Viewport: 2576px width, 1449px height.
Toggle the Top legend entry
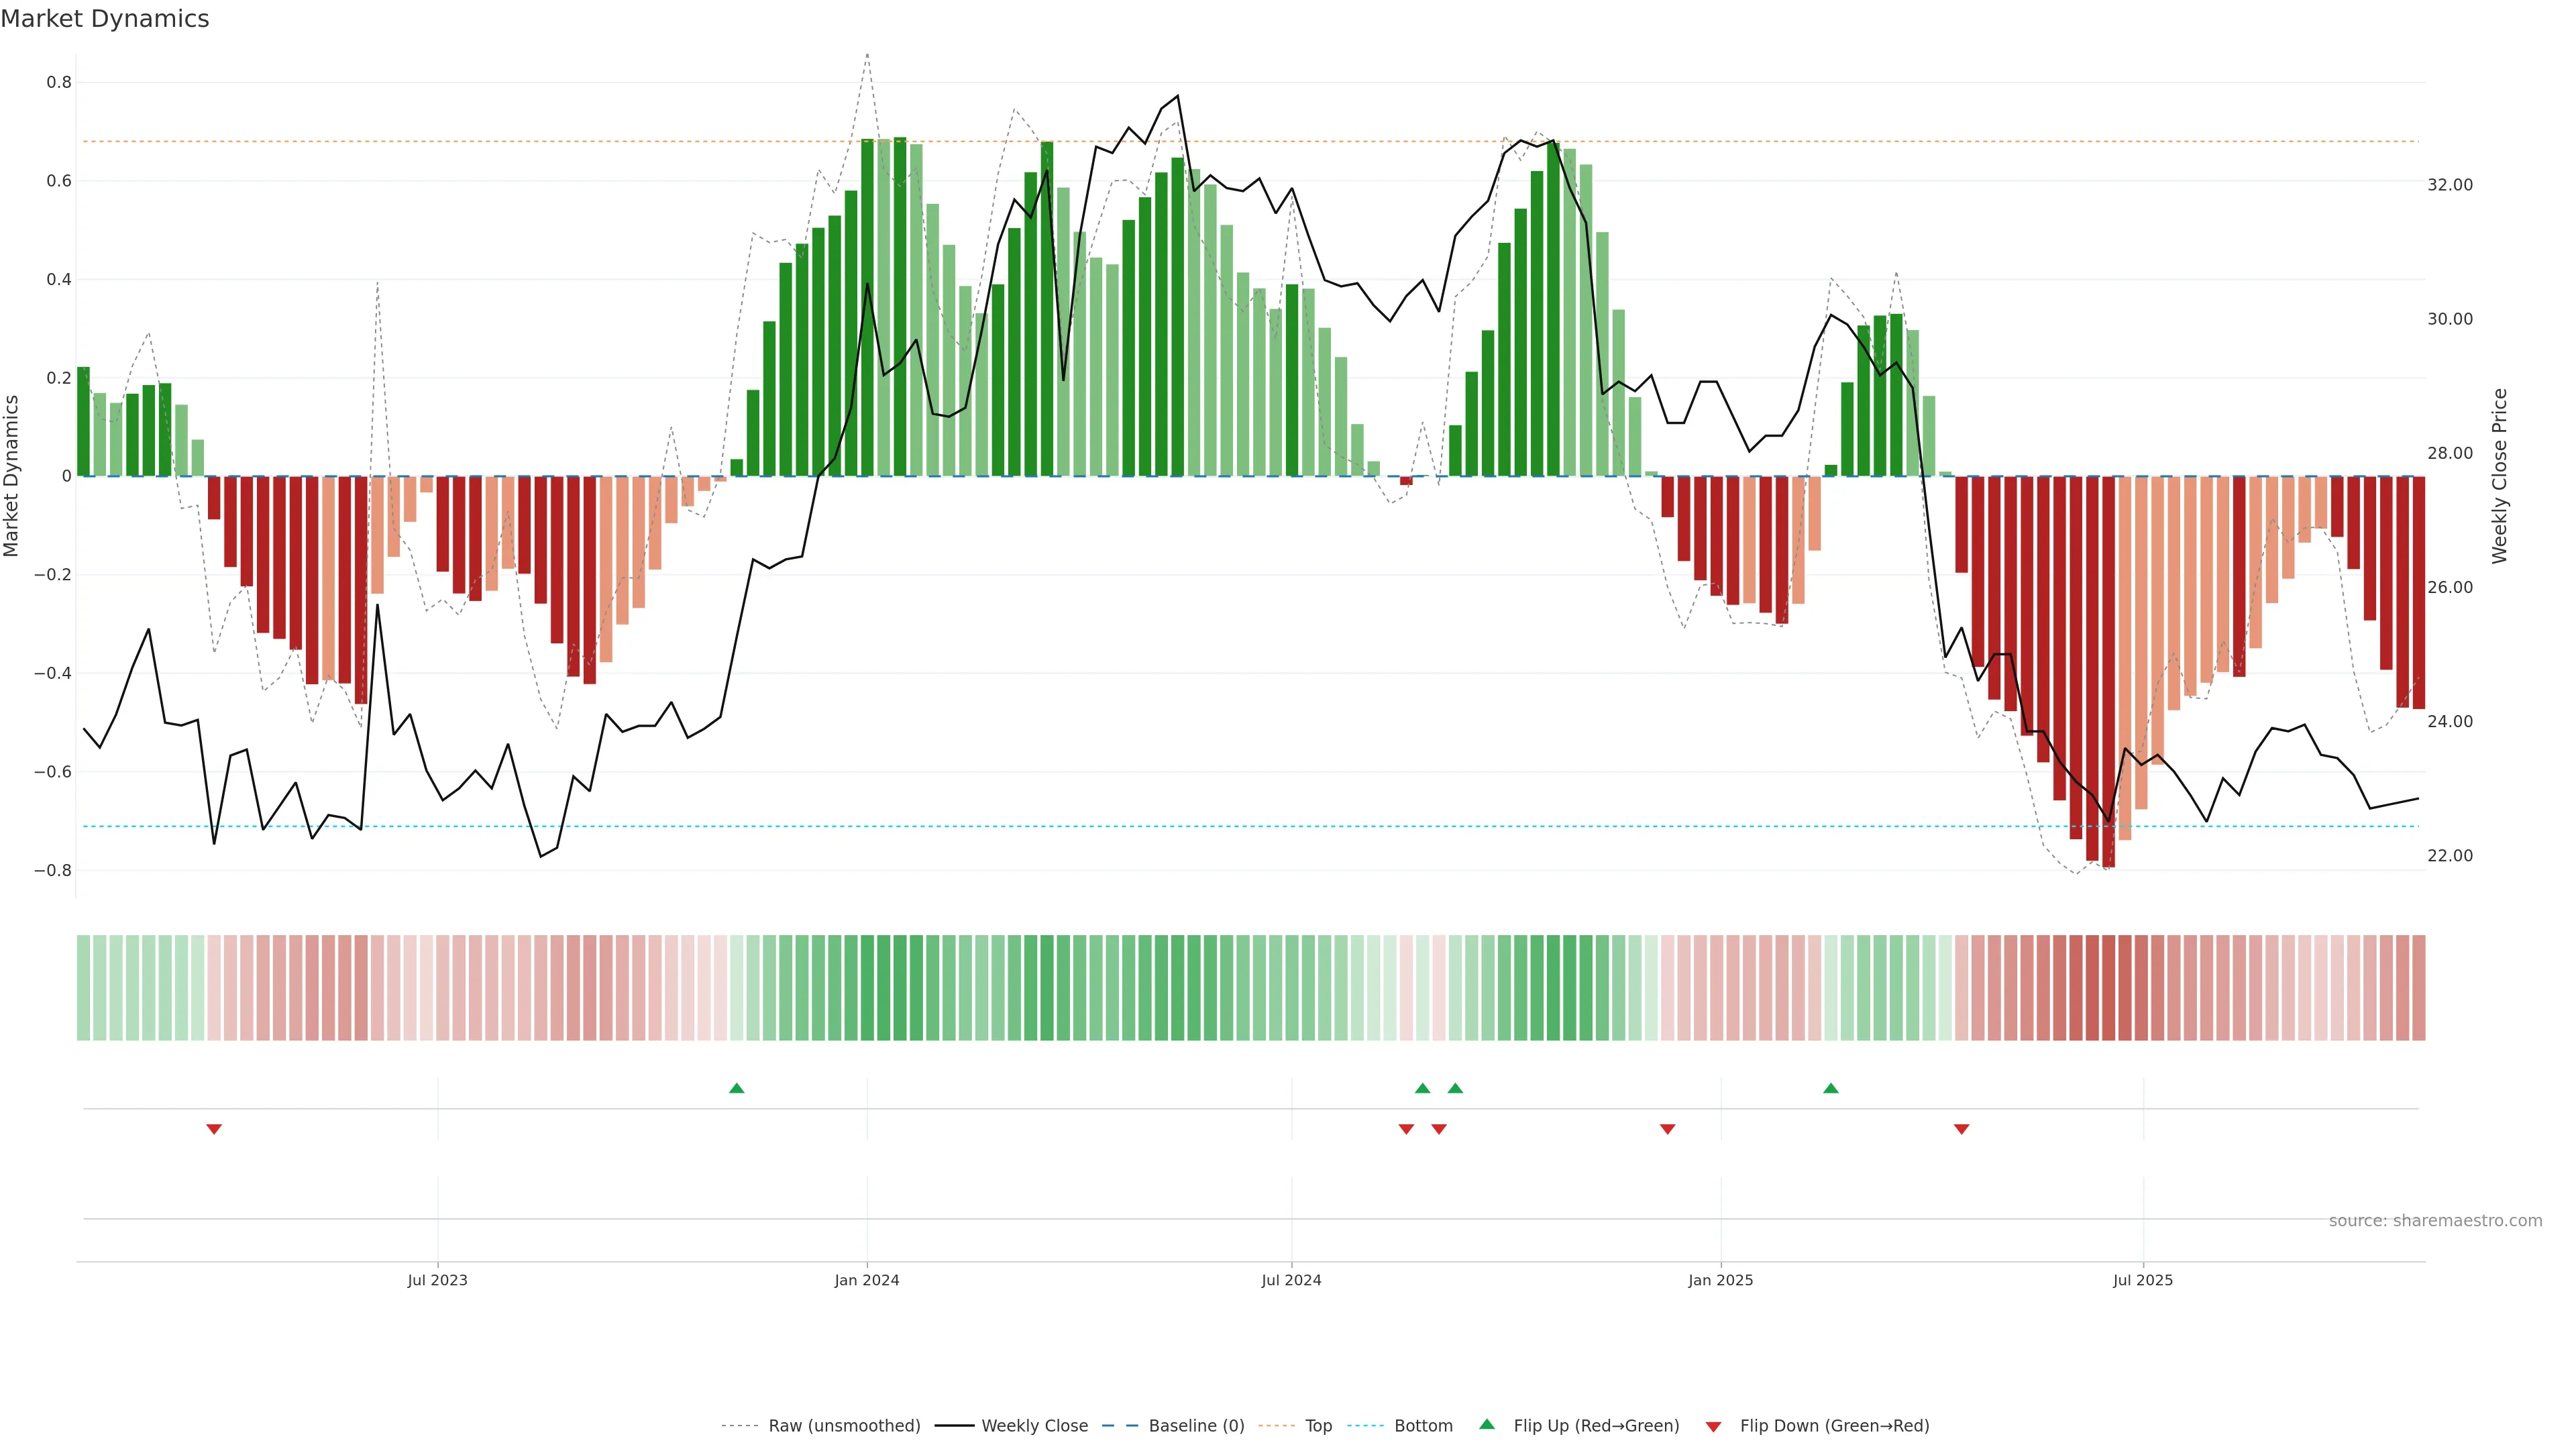tap(1318, 1426)
